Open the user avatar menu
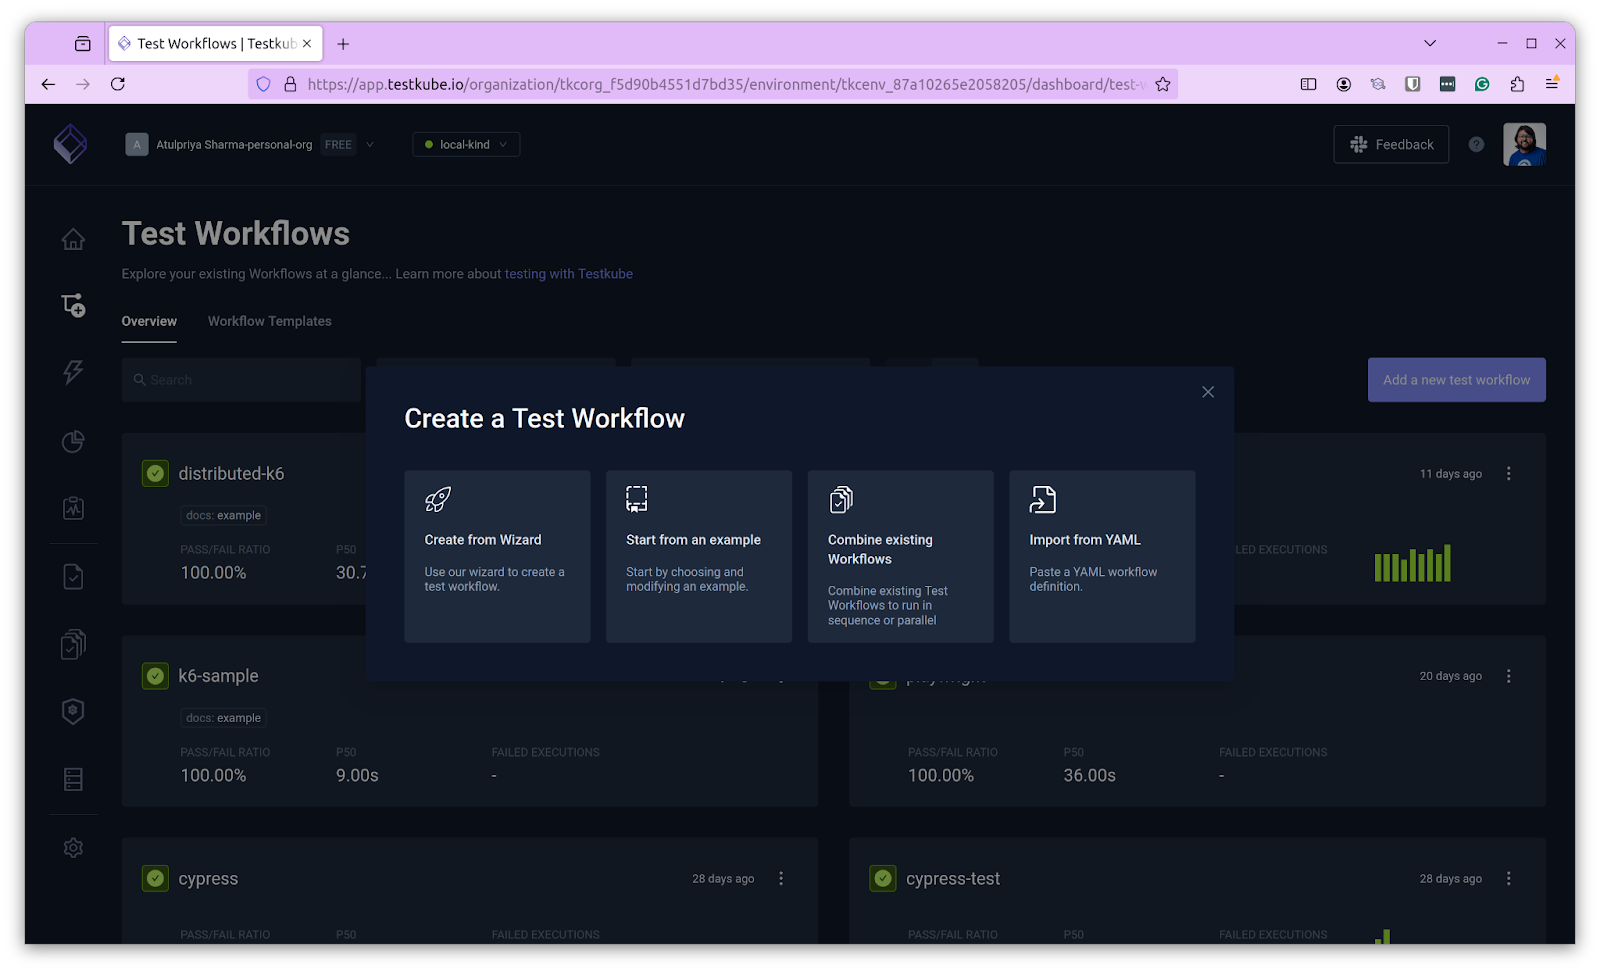This screenshot has height=972, width=1600. [x=1524, y=144]
